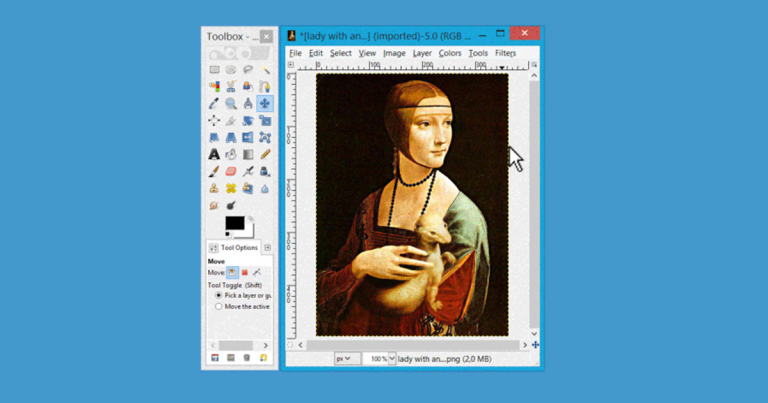
Task: Select the Bucket Fill tool
Action: click(231, 154)
